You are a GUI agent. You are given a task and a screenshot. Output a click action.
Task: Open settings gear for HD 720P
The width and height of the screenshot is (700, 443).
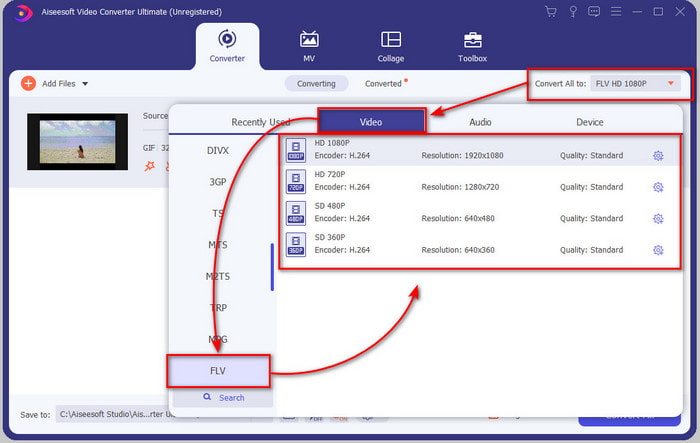[x=658, y=187]
